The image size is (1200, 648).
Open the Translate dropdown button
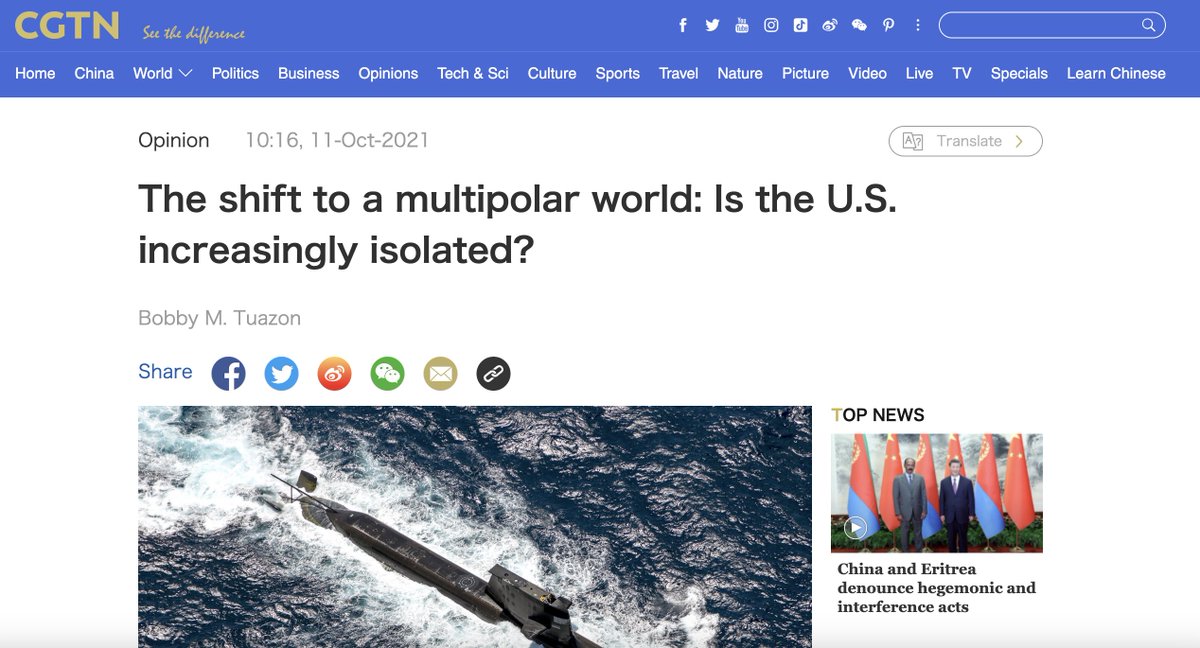(965, 141)
